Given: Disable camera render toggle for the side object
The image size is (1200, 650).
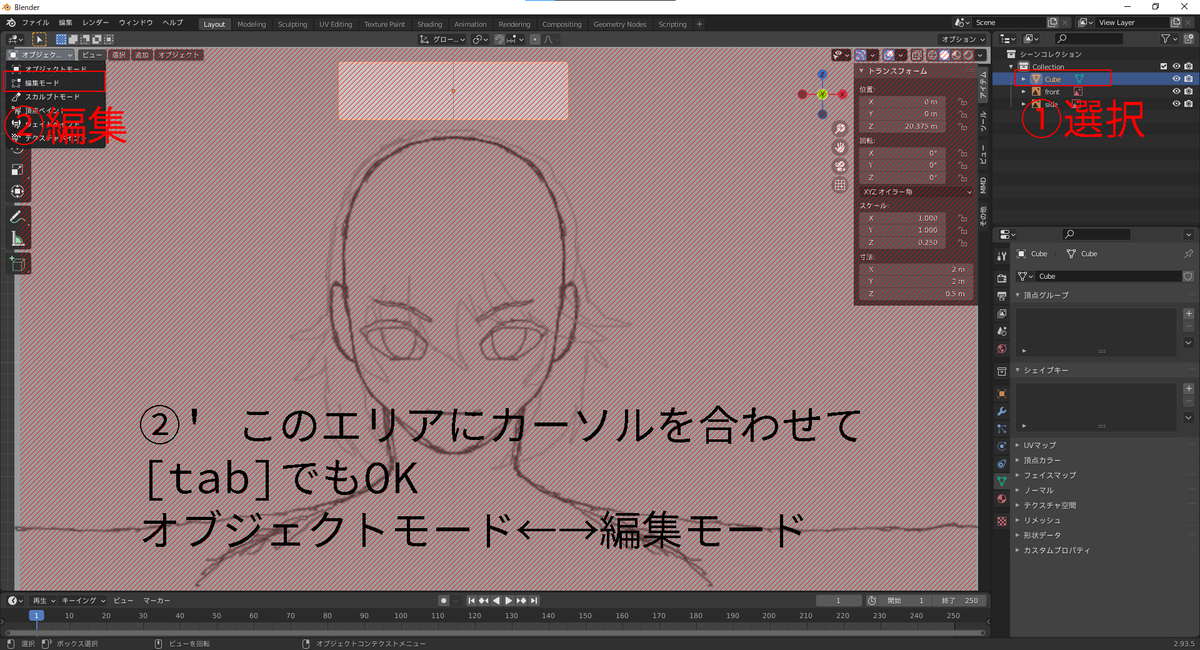Looking at the screenshot, I should point(1189,102).
